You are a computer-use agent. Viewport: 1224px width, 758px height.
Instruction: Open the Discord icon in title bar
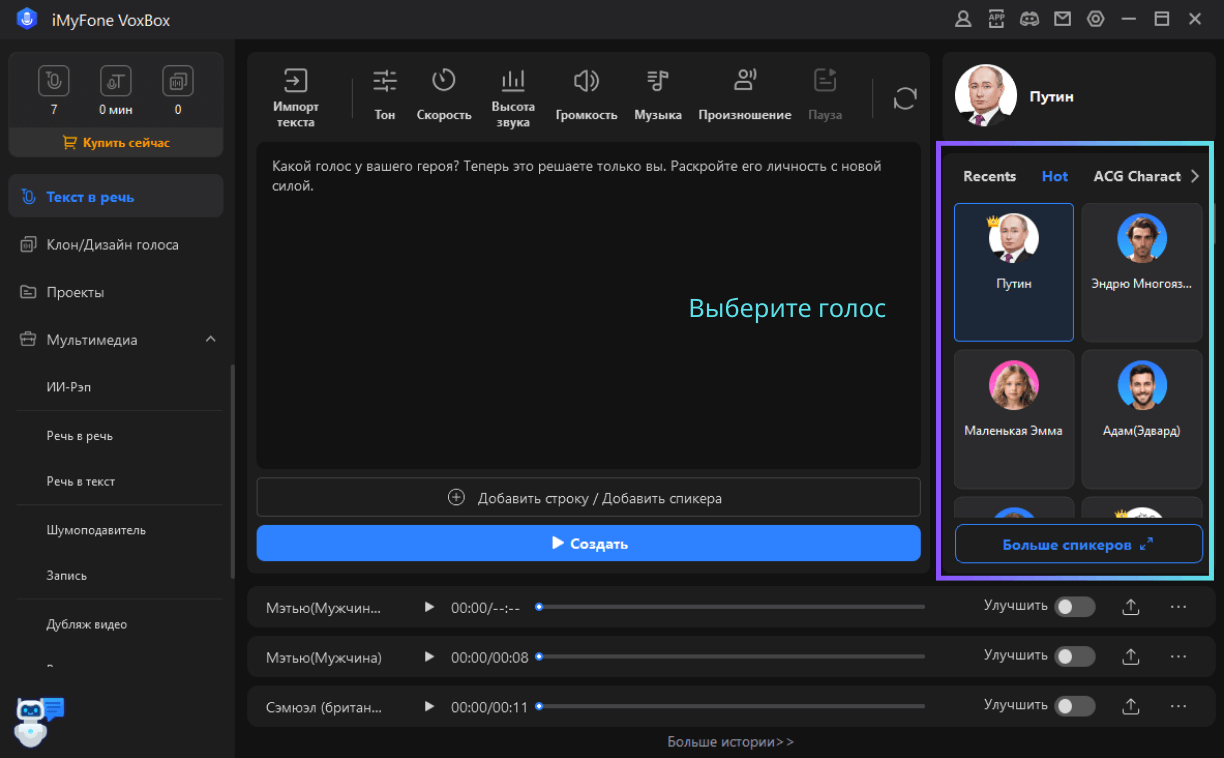point(1029,19)
